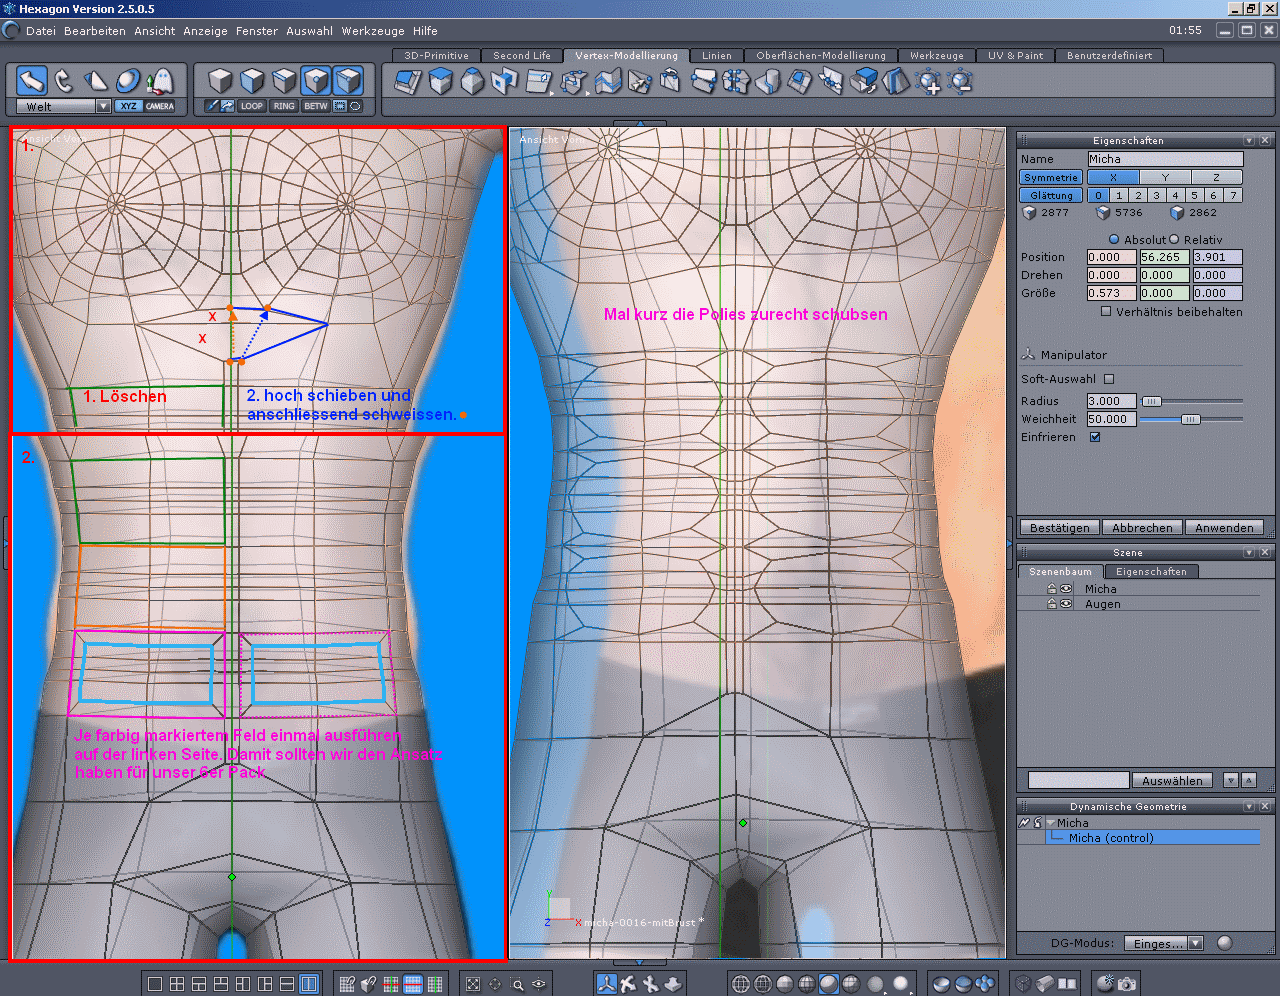Switch to Szenenbaum tab in Szene panel
The width and height of the screenshot is (1280, 996).
(x=1061, y=572)
